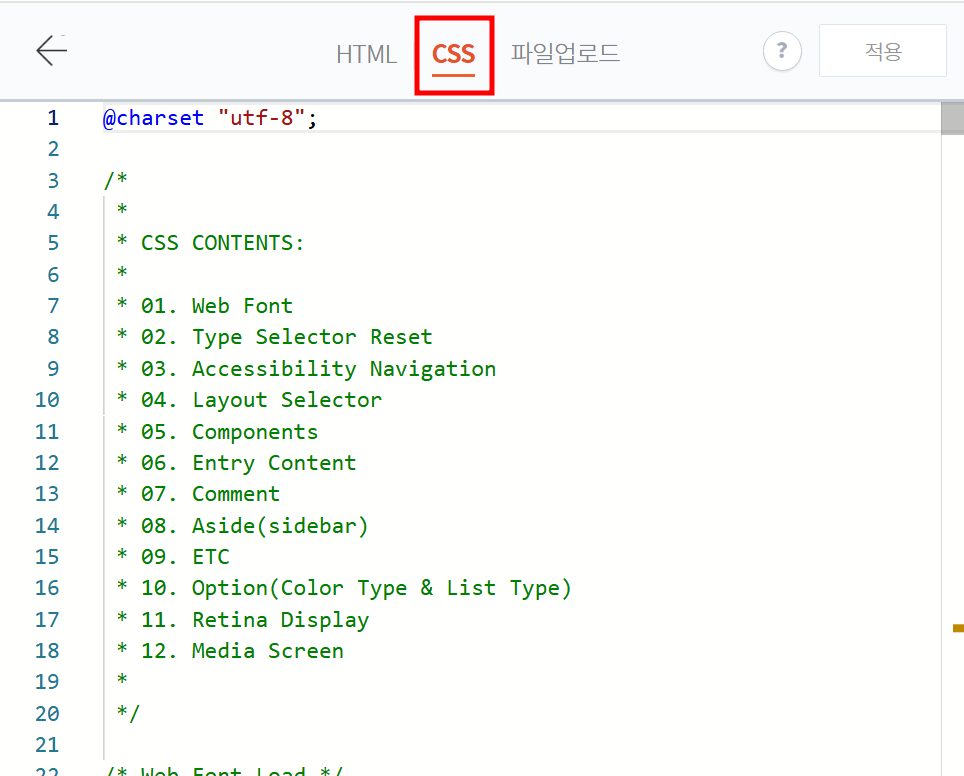Click line number 15 in gutter
Screen dimensions: 964x776
47,556
